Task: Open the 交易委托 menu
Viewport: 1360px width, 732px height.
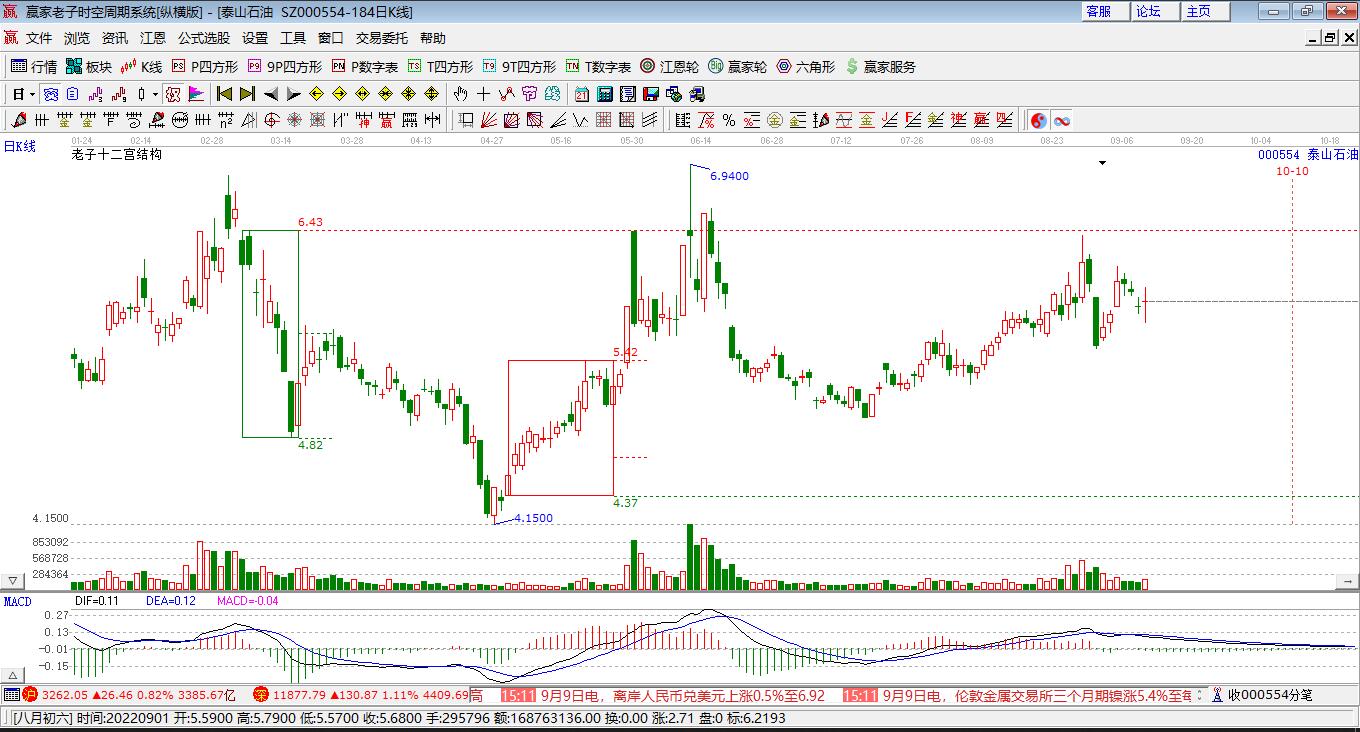Action: coord(382,38)
